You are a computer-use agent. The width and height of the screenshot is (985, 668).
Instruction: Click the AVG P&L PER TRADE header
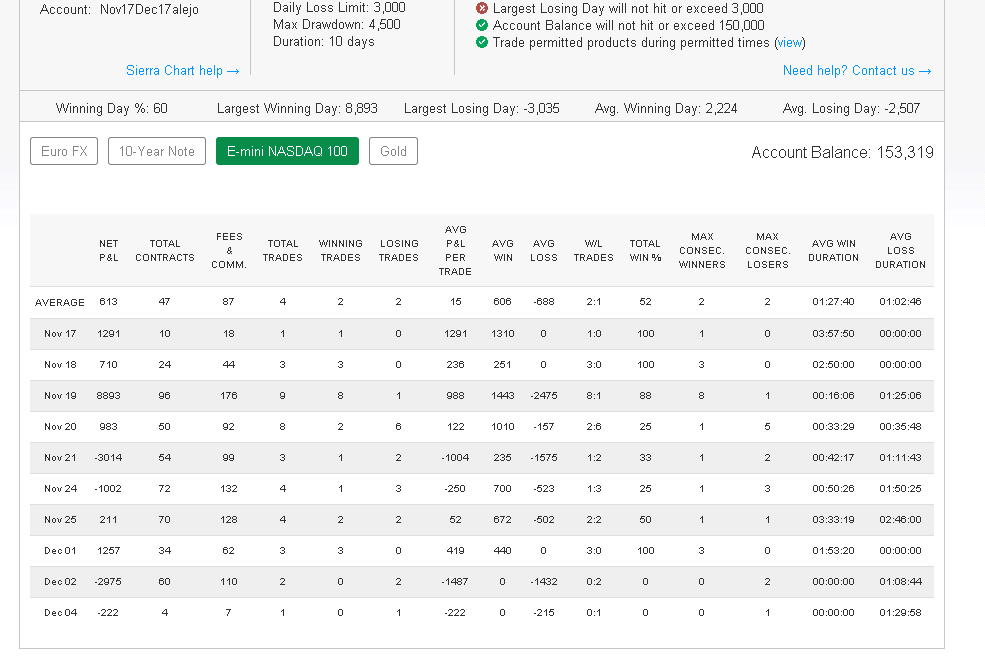point(455,250)
